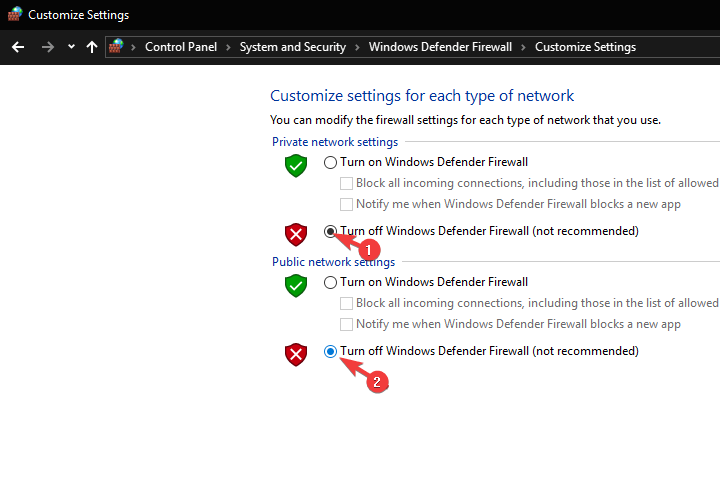This screenshot has width=720, height=480.
Task: Click green shield under Private network settings
Action: tap(296, 166)
